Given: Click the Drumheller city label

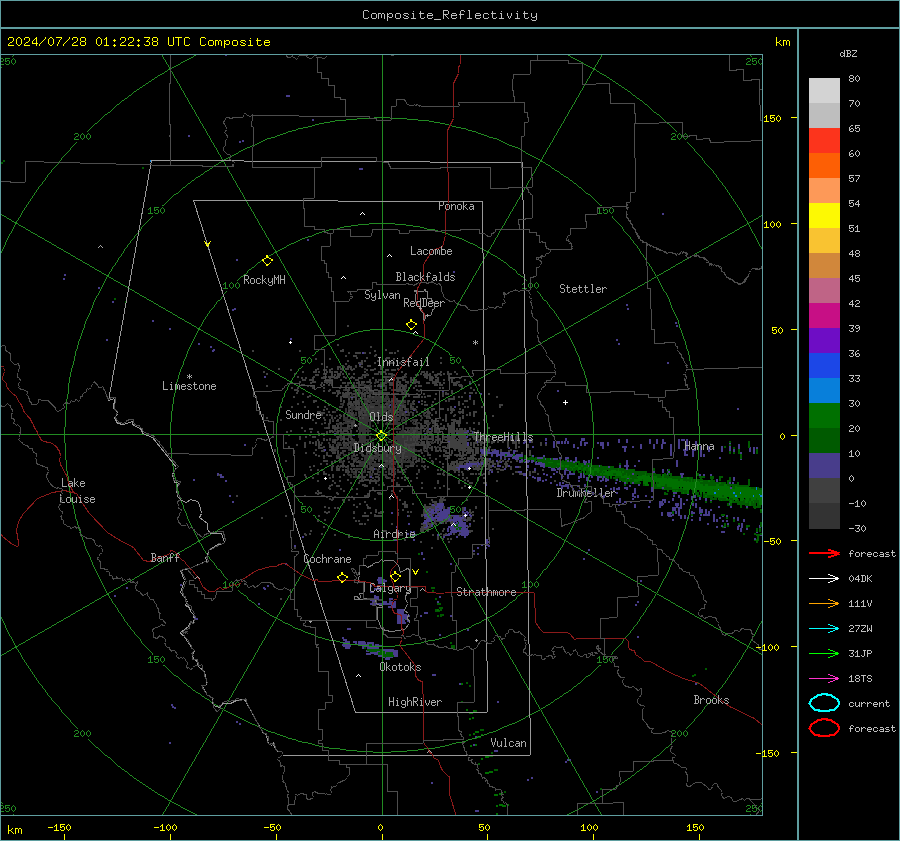Looking at the screenshot, I should pos(586,493).
